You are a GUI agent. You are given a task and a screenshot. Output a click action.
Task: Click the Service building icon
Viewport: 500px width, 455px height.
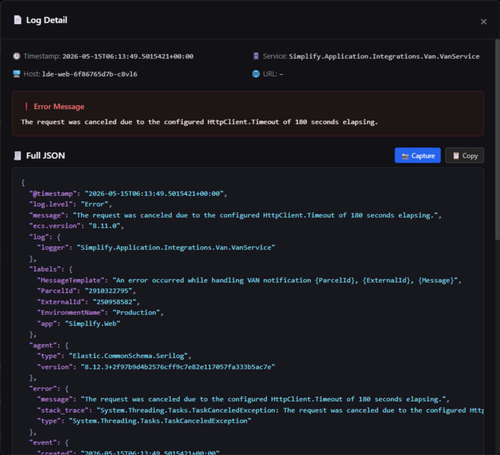pyautogui.click(x=256, y=56)
